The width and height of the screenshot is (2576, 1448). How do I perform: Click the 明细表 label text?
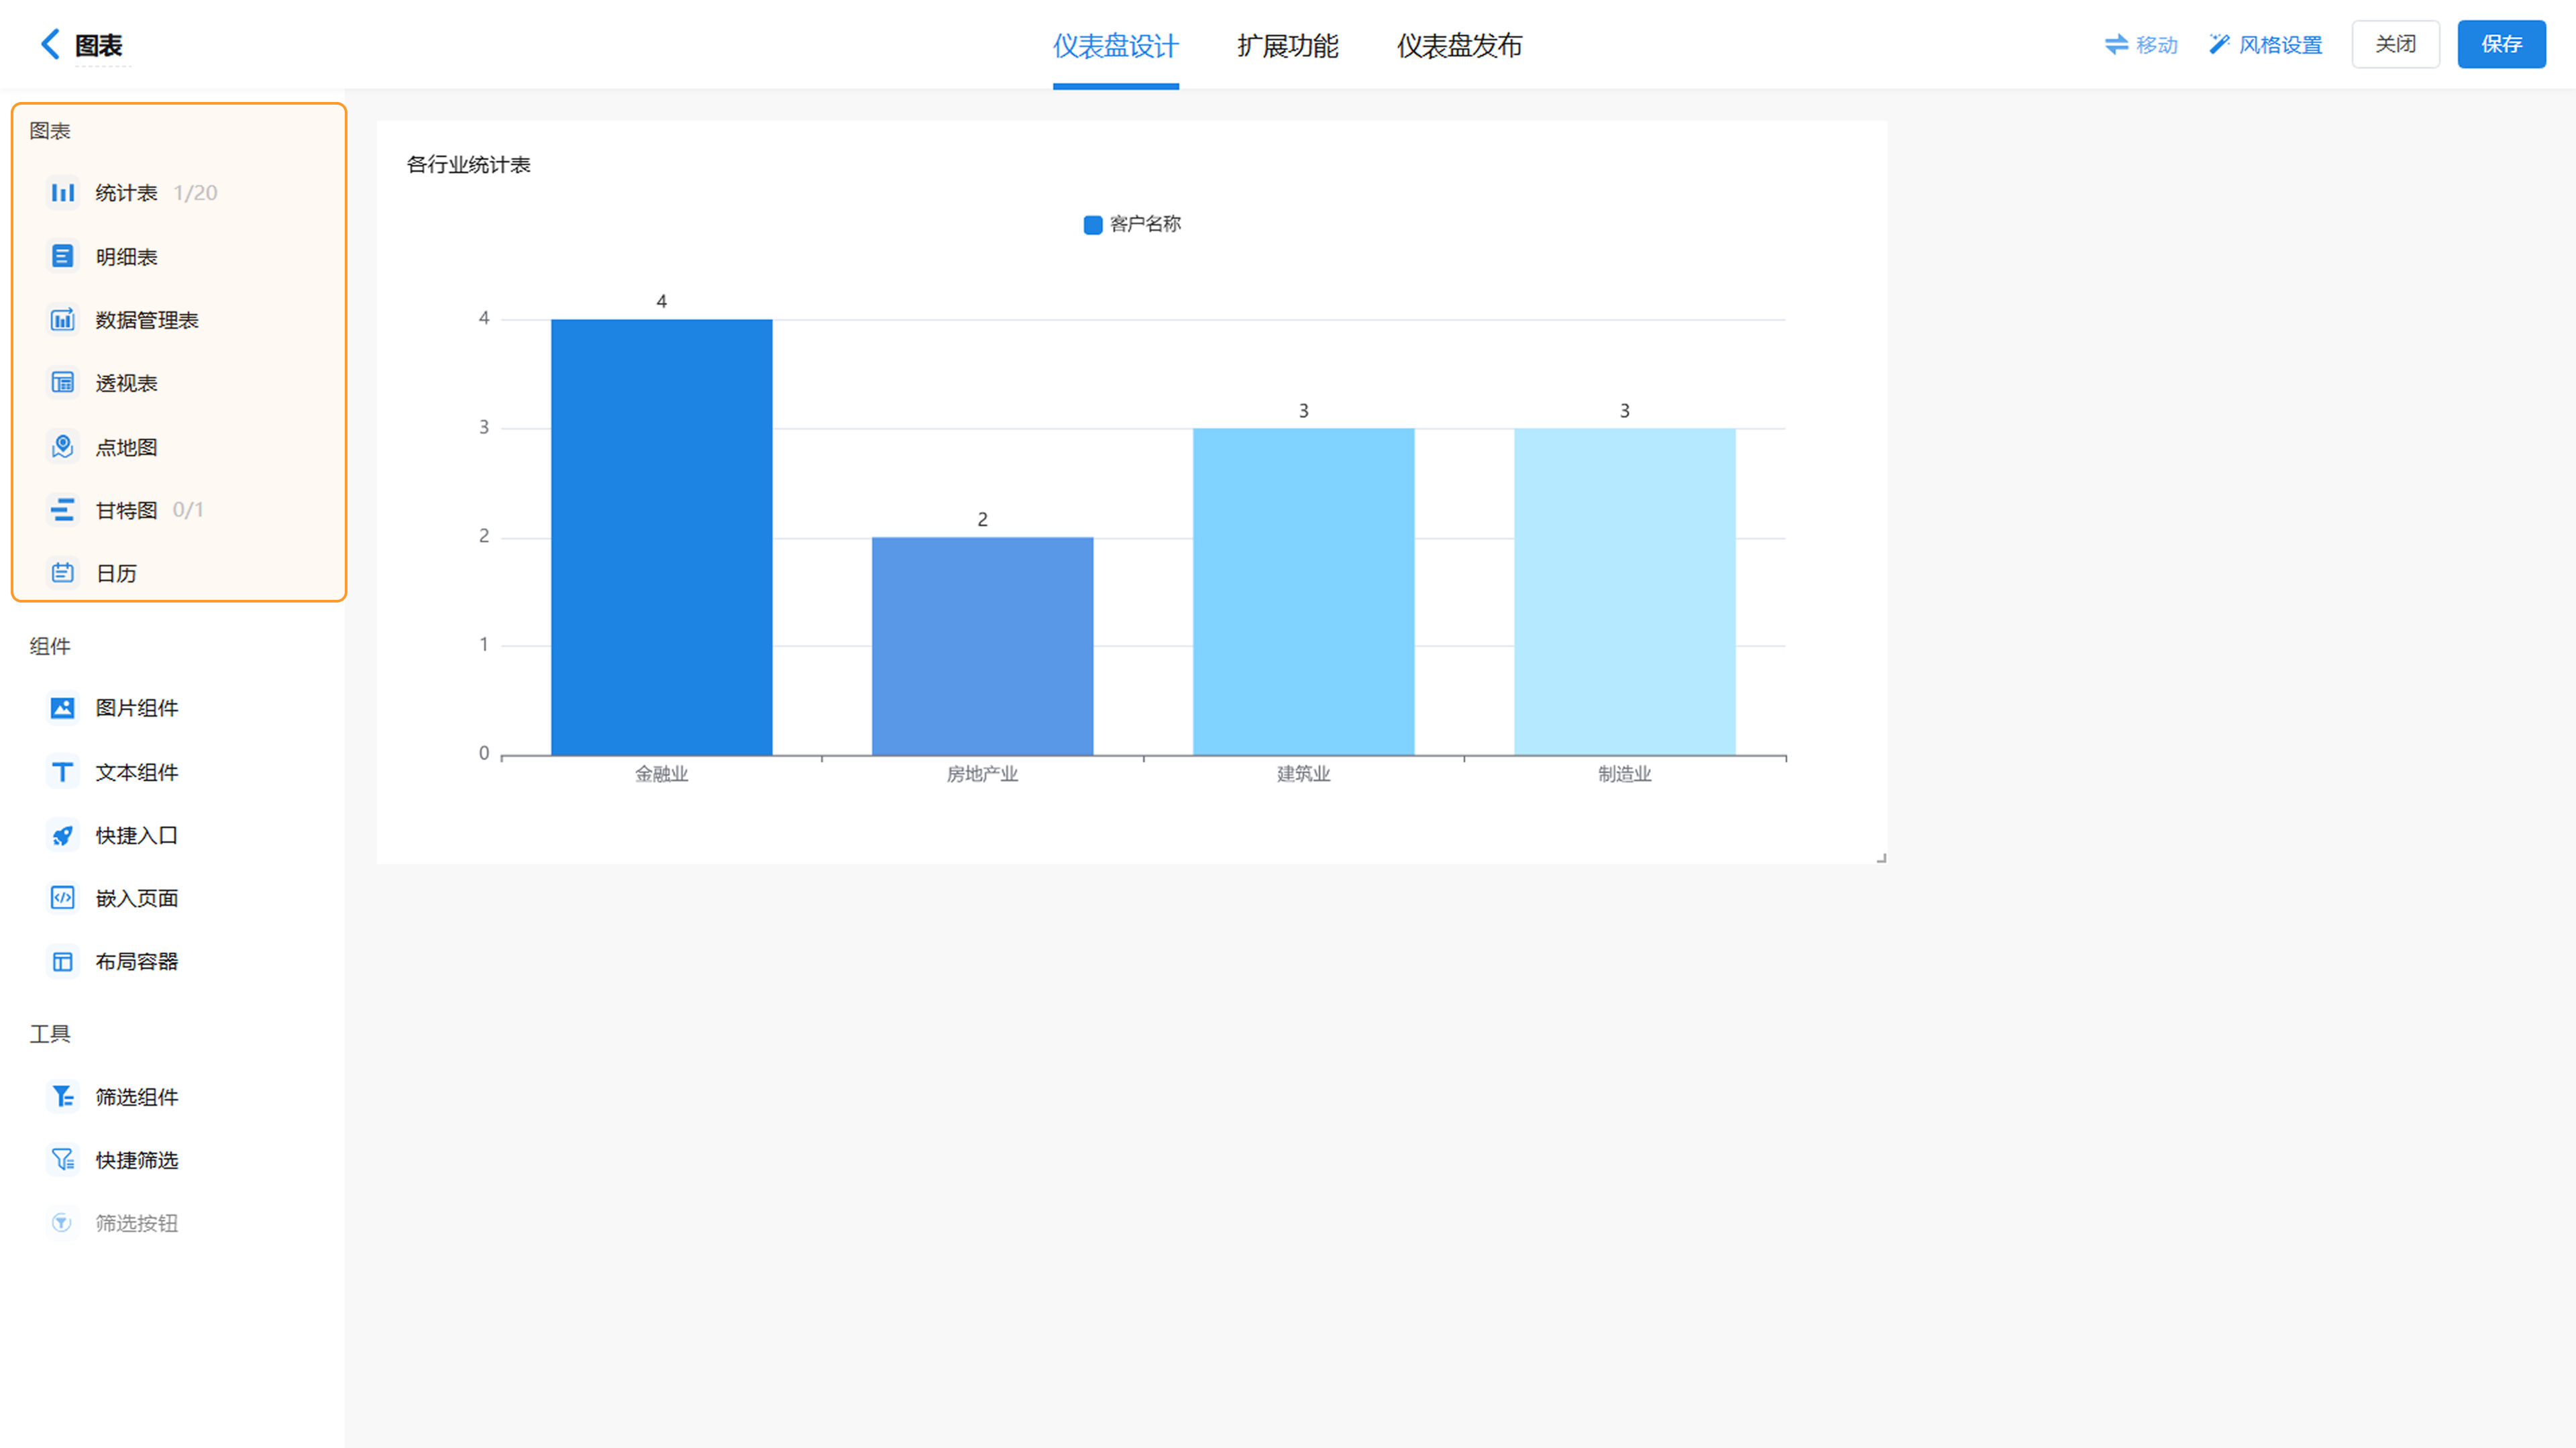coord(126,257)
